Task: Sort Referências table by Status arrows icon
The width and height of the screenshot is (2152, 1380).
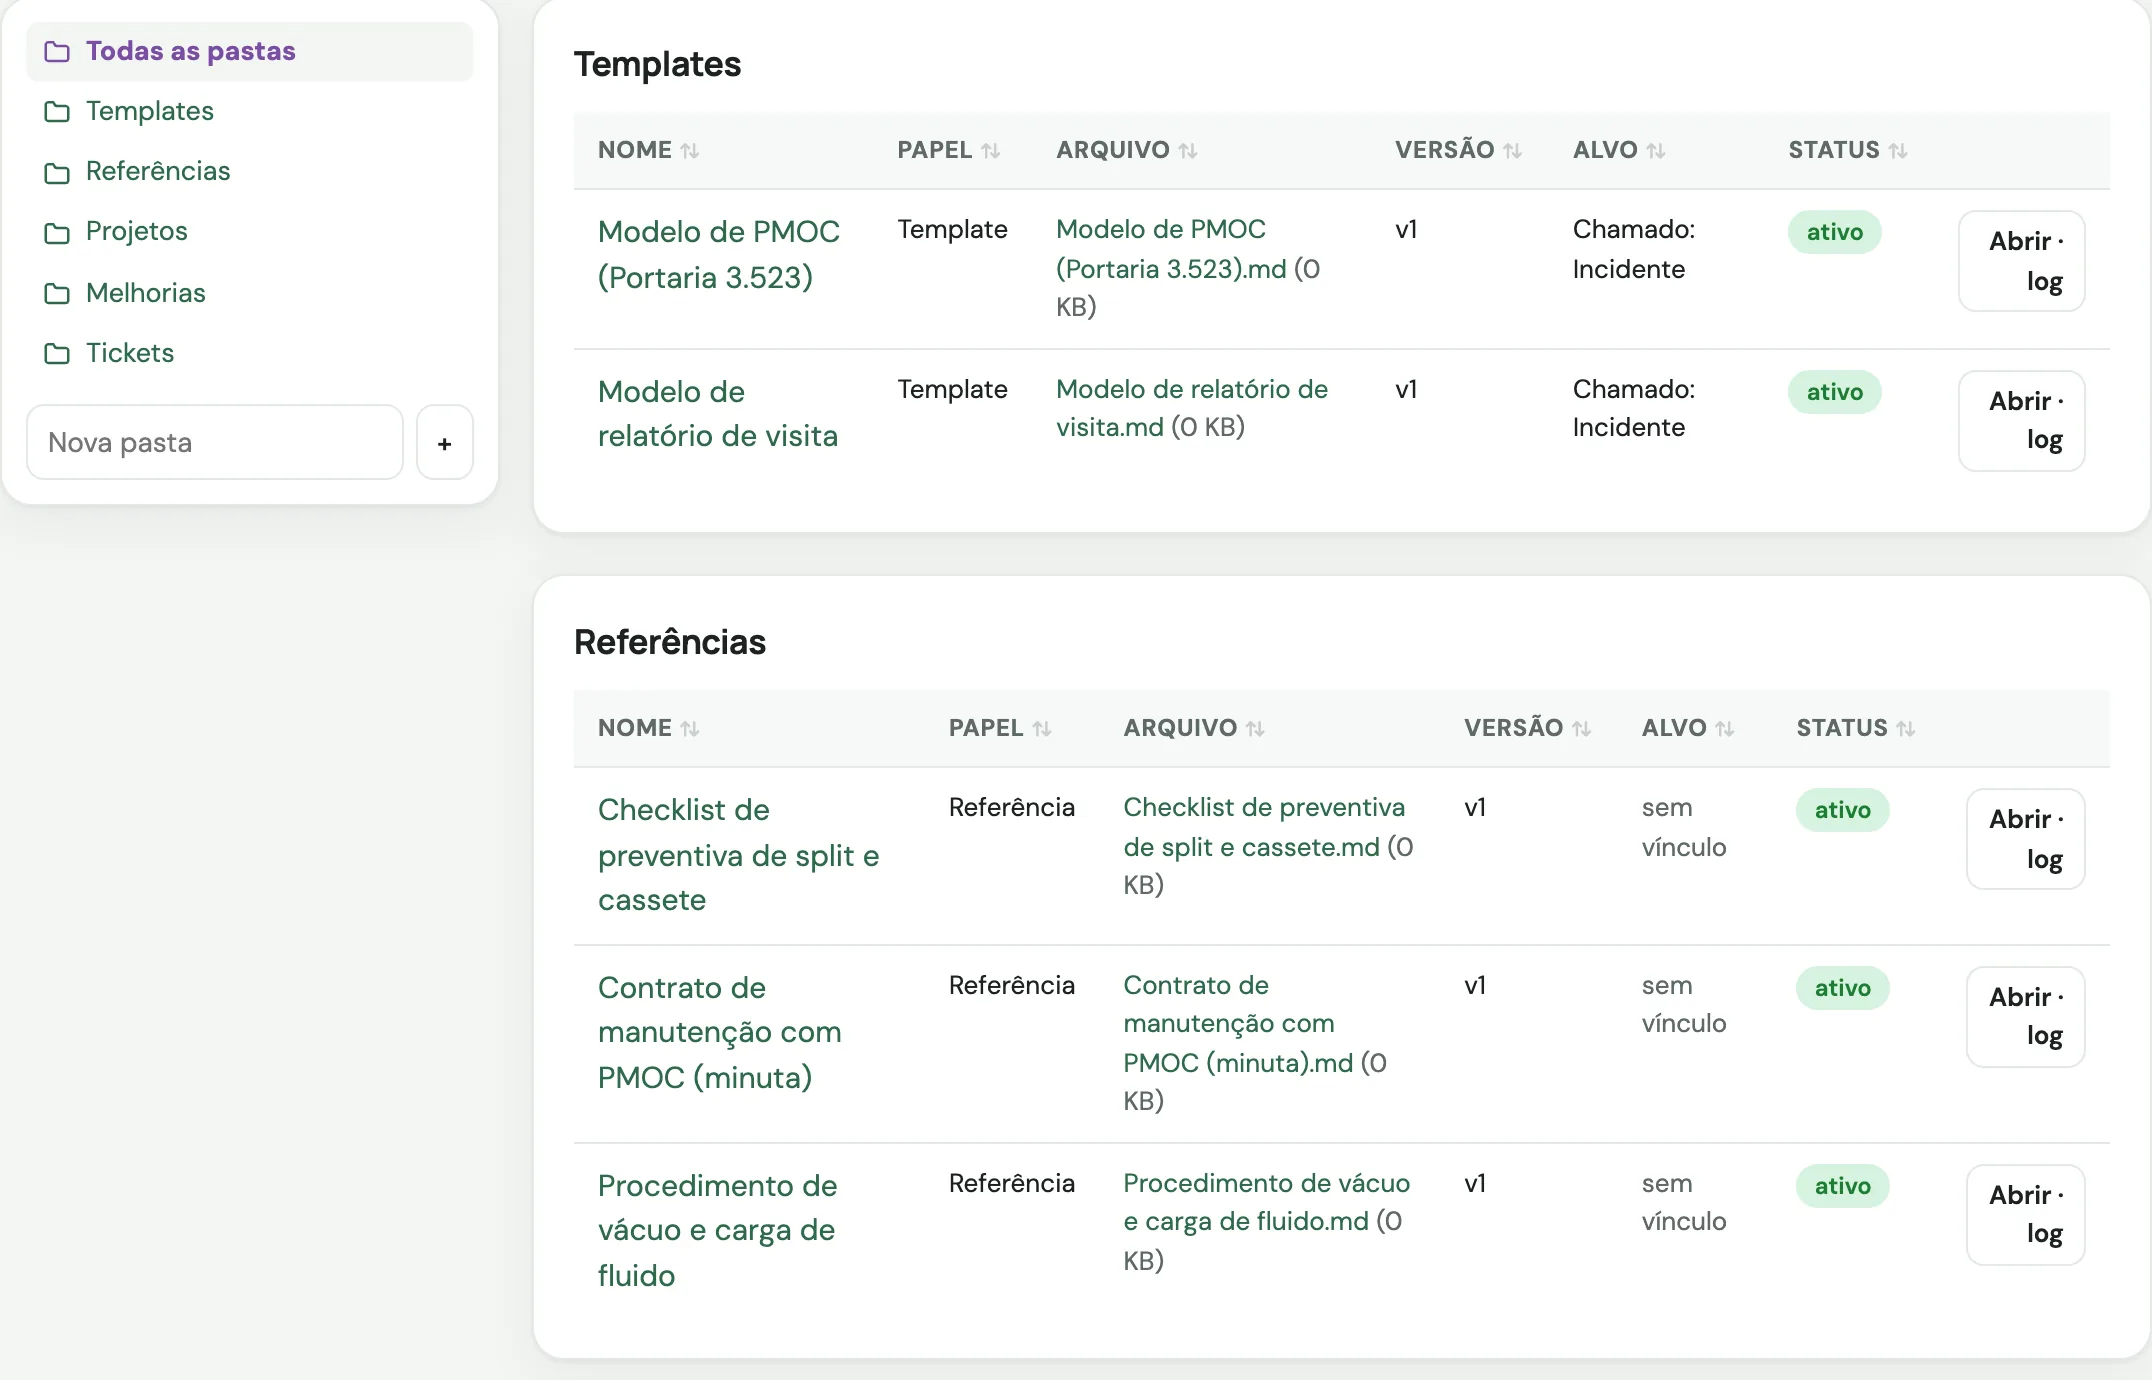Action: point(1906,729)
